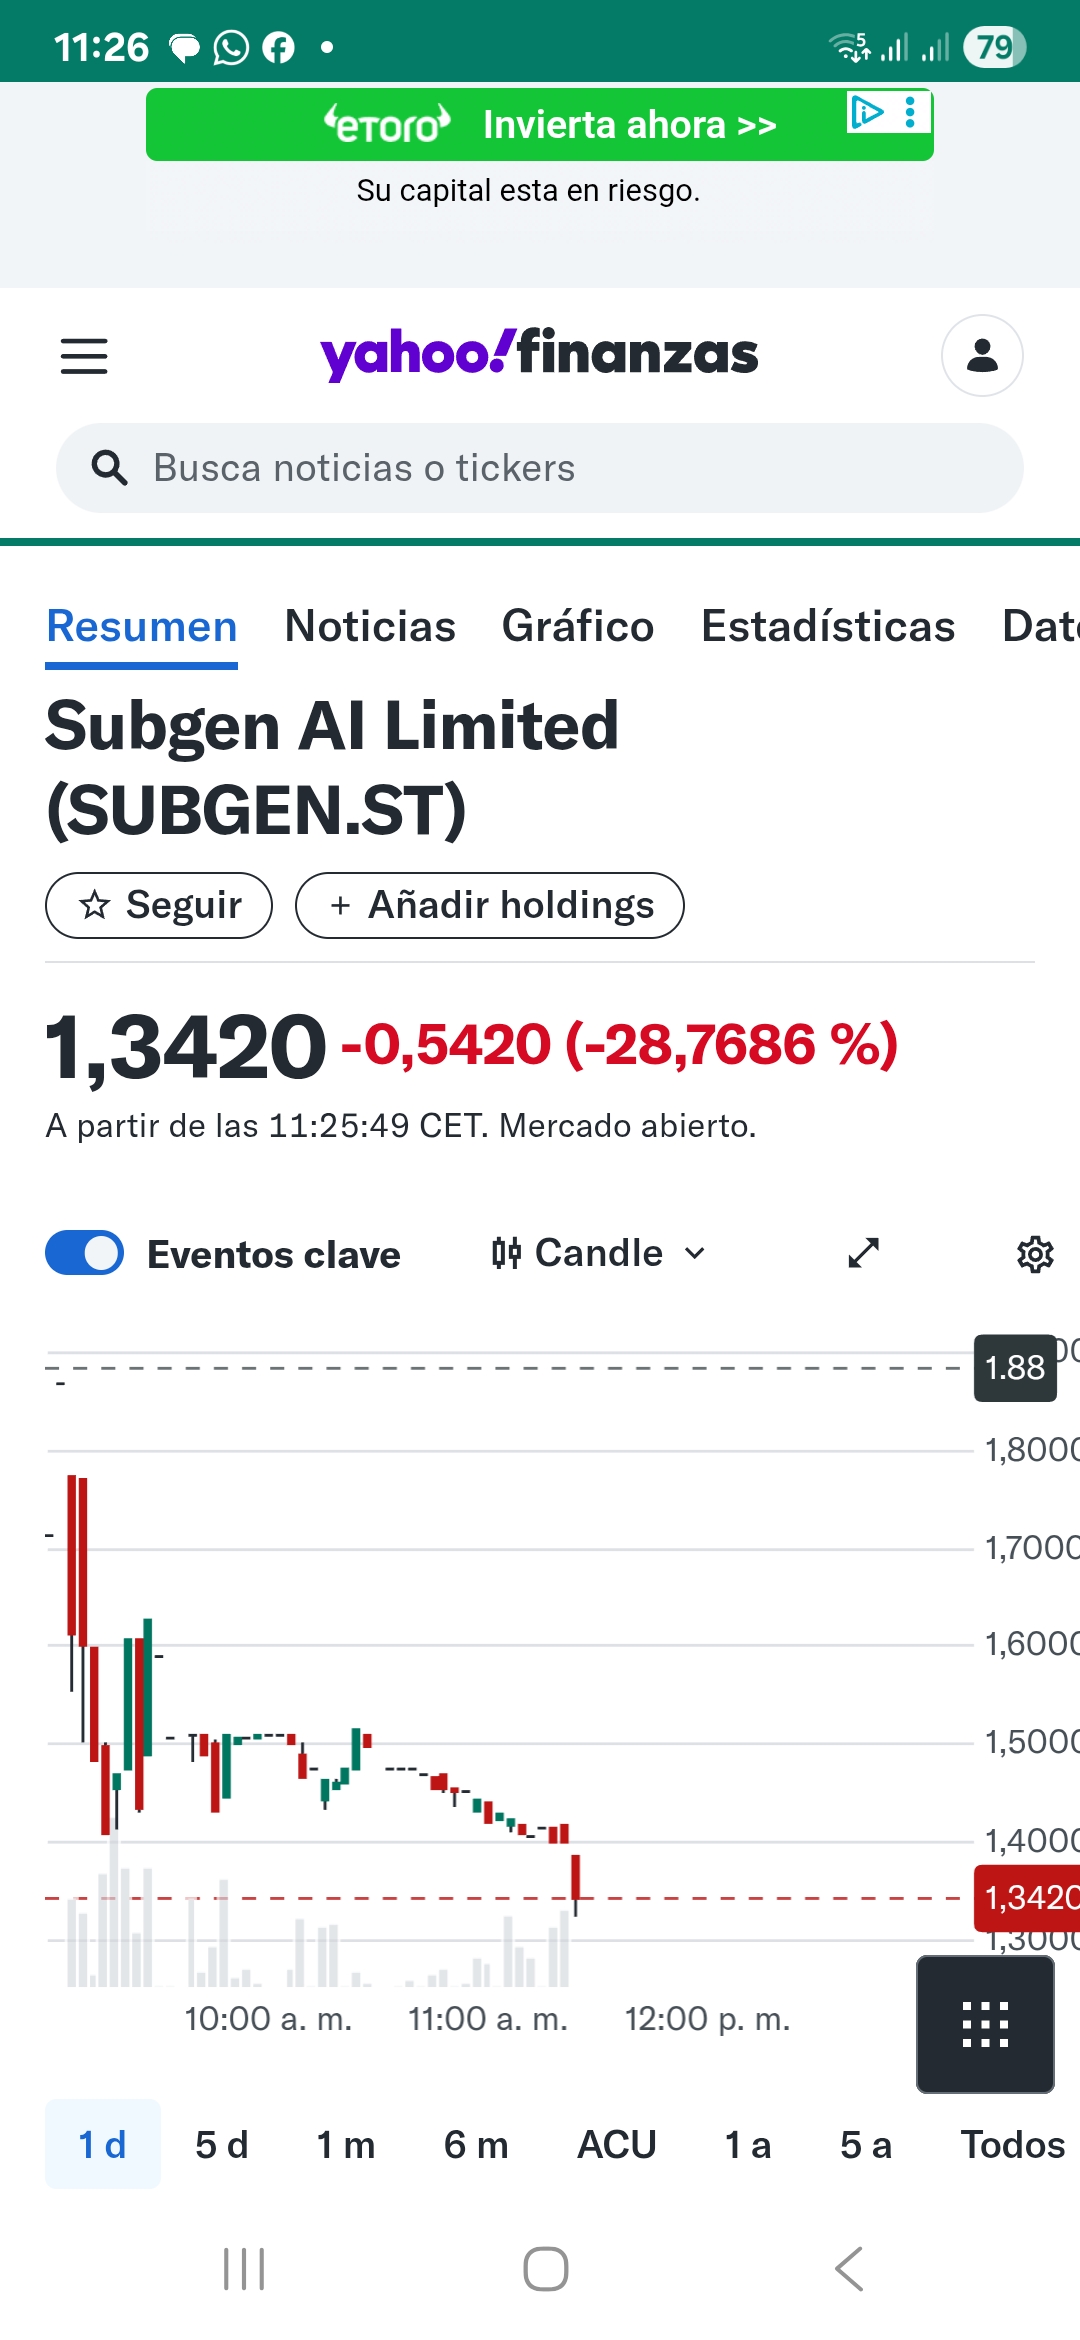1080x2340 pixels.
Task: Toggle the Eventos clave switch
Action: 85,1253
